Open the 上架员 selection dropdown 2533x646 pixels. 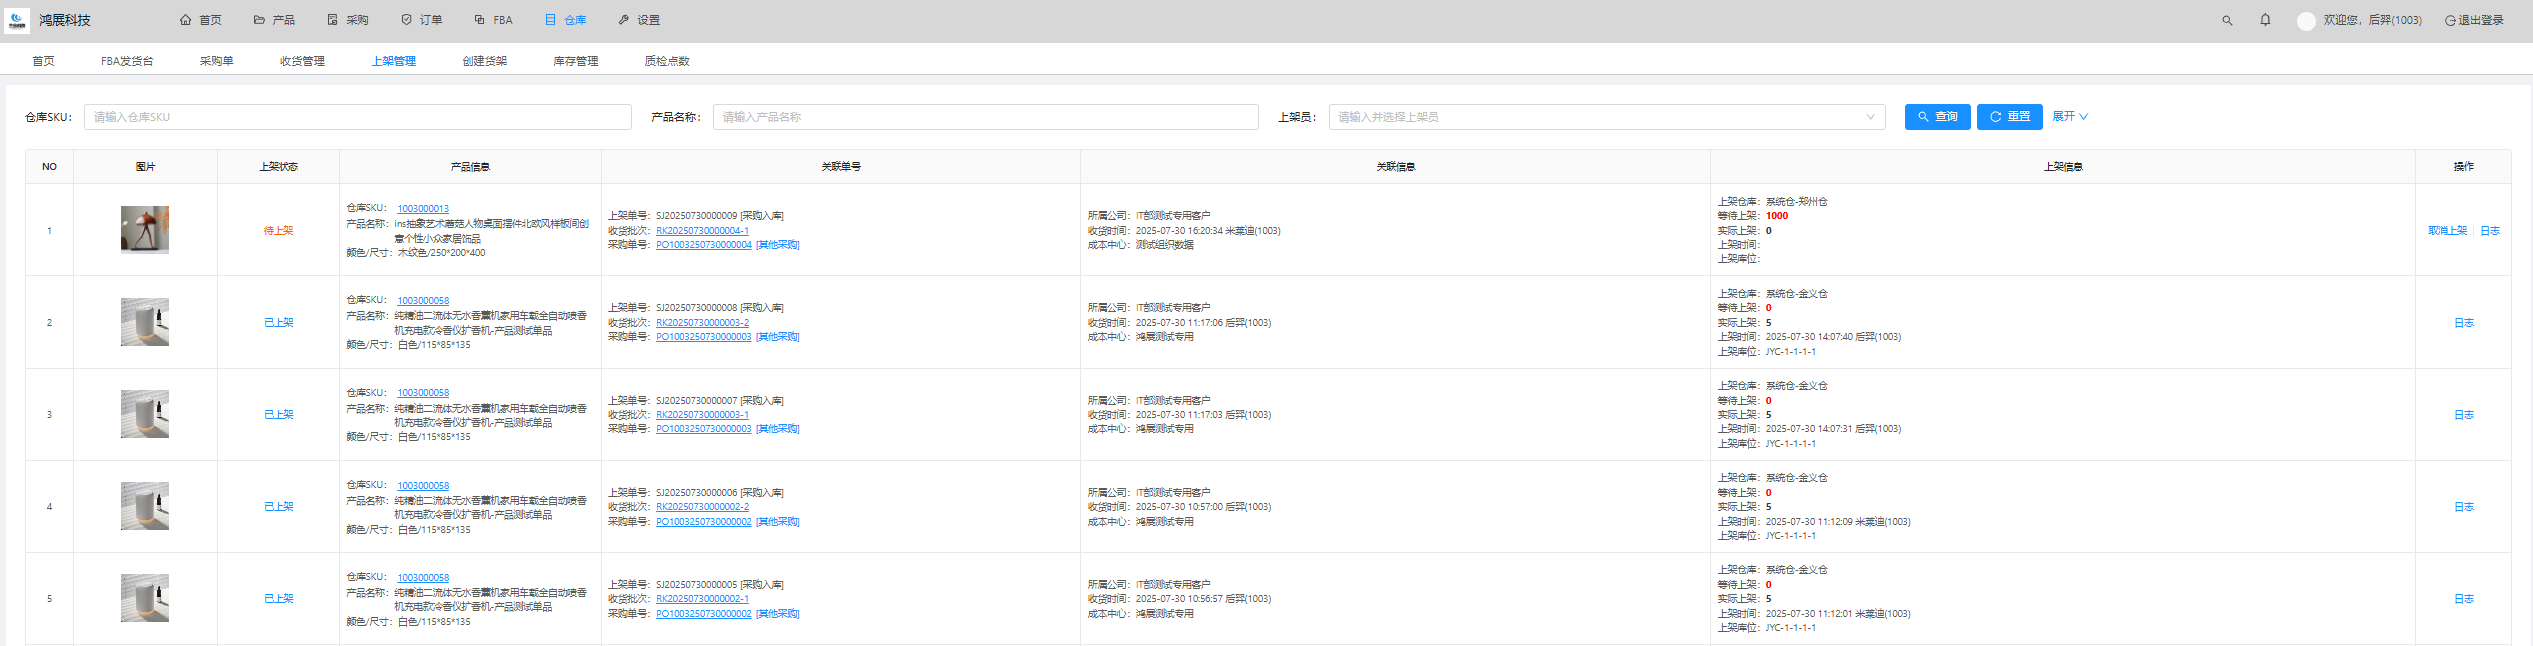tap(1606, 117)
